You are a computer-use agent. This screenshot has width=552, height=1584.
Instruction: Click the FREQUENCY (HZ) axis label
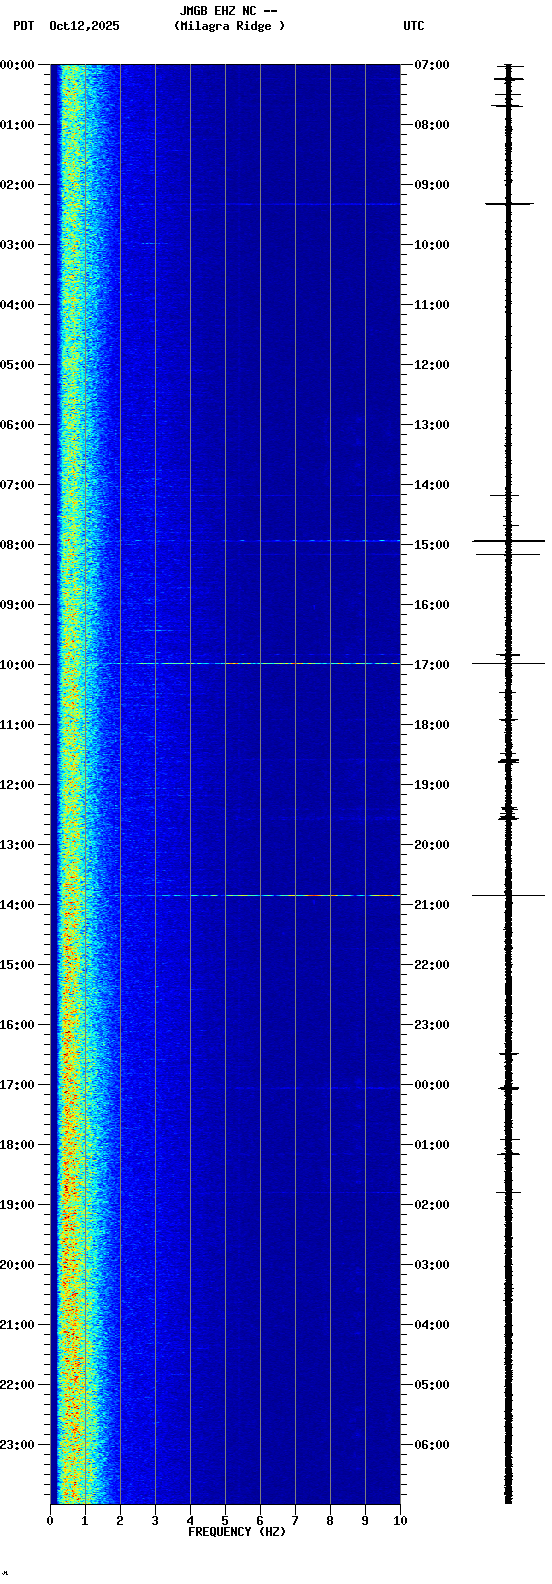coord(237,1532)
